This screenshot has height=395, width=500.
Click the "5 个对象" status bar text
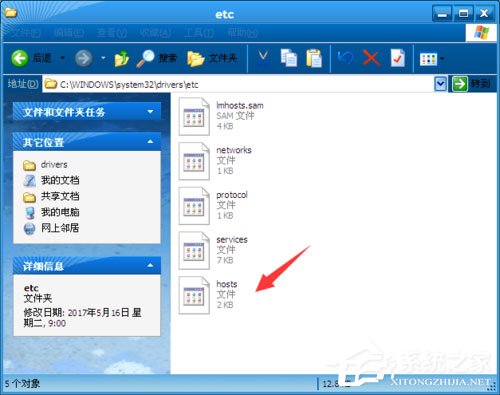[x=22, y=384]
